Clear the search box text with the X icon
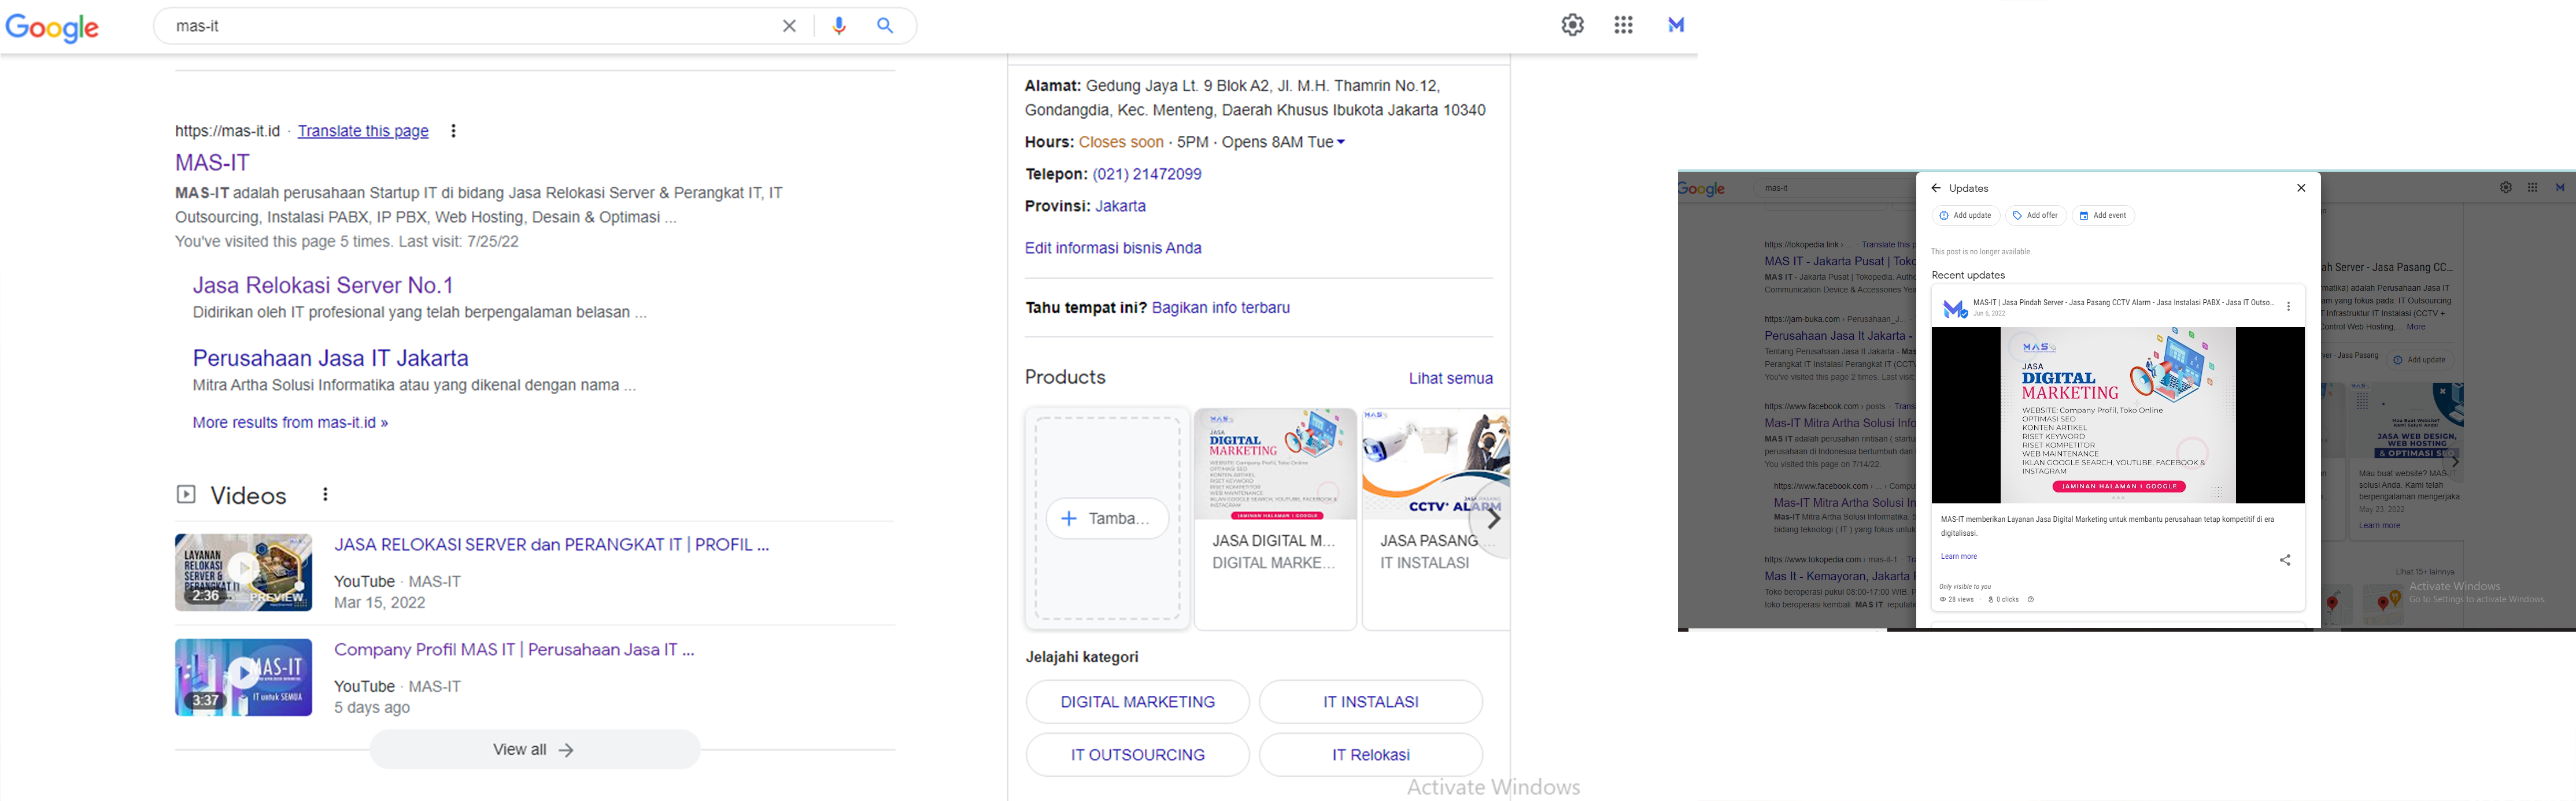The height and width of the screenshot is (801, 2576). pyautogui.click(x=789, y=26)
